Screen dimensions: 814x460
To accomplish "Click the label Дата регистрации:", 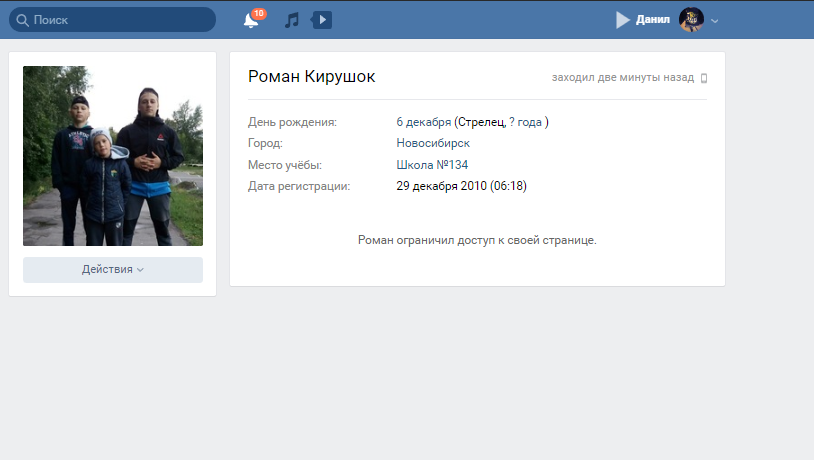I will pyautogui.click(x=299, y=186).
